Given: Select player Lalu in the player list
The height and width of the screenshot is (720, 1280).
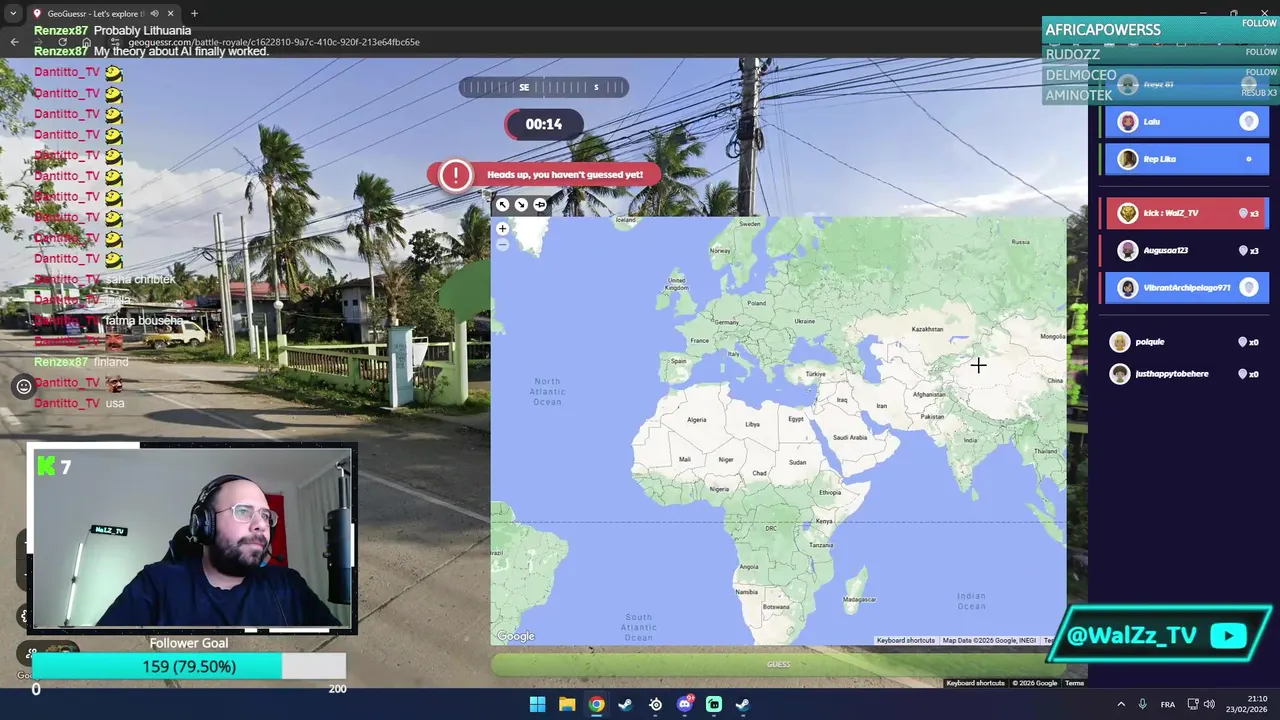Looking at the screenshot, I should [x=1186, y=122].
